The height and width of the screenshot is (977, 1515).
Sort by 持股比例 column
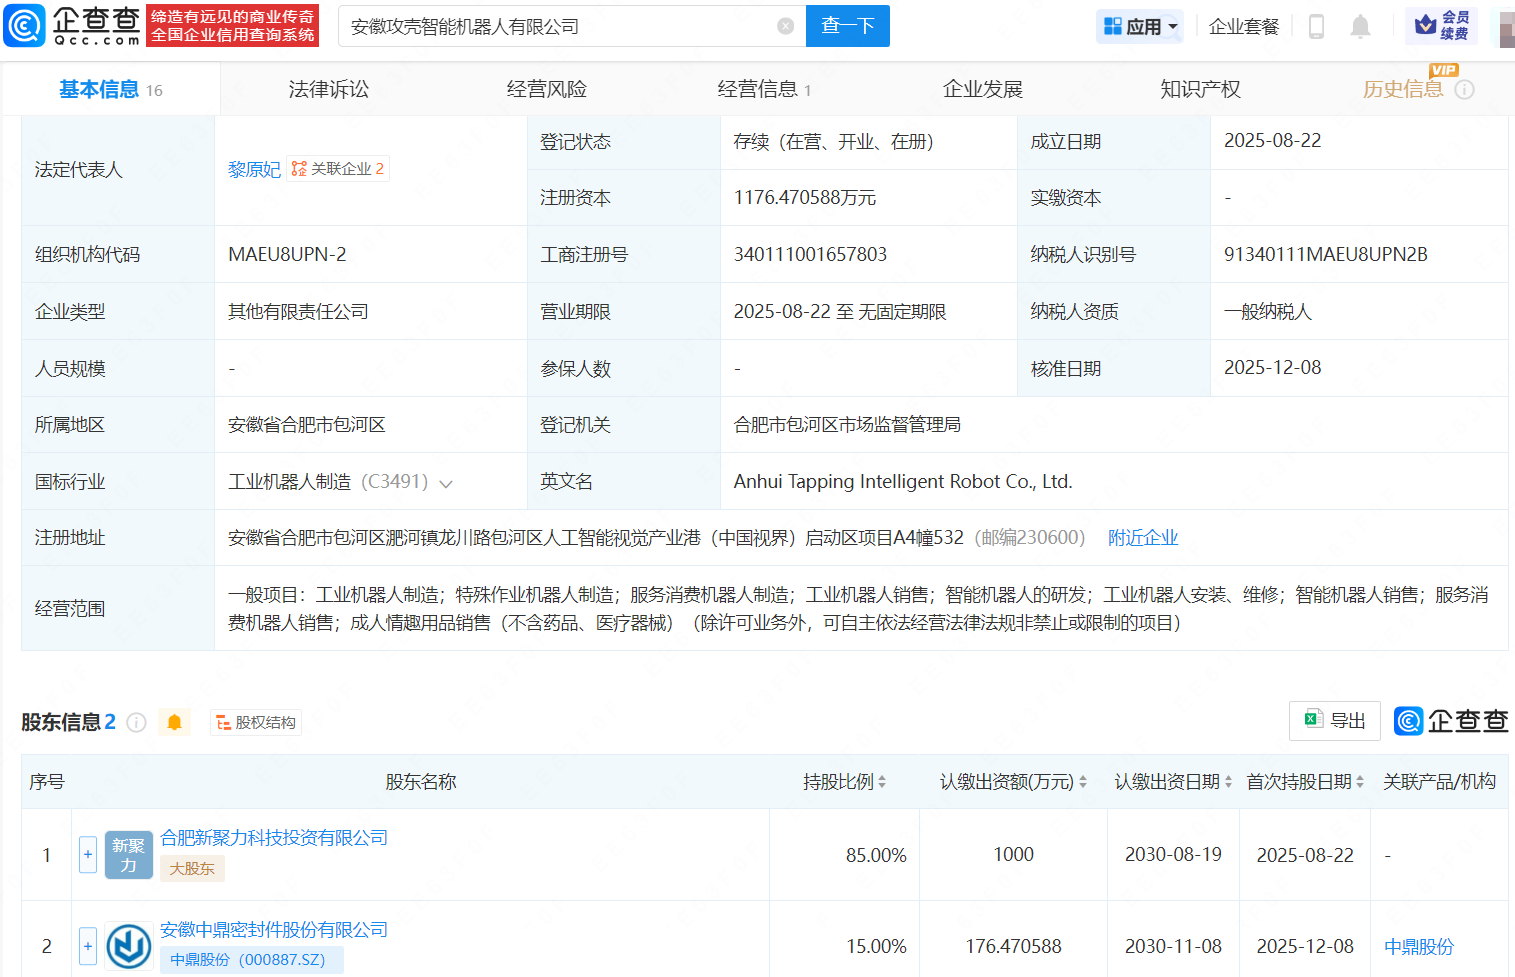click(x=844, y=782)
